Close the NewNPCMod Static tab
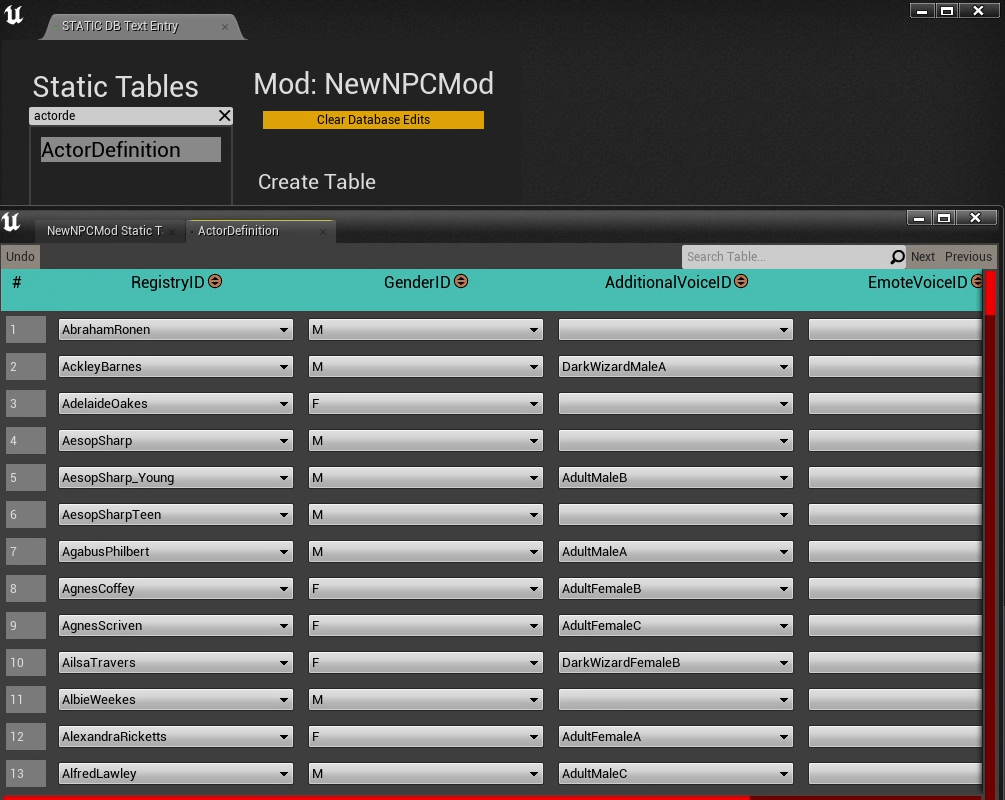The image size is (1005, 800). click(x=172, y=231)
